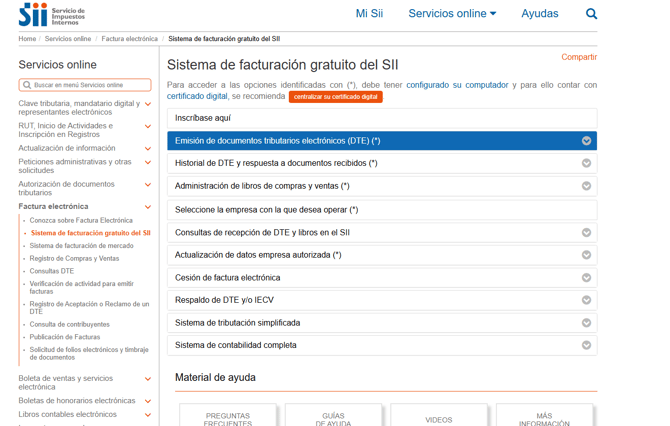Expand Respaldo de DTE y/o IECV chevron
Screen dimensions: 670x426
(x=586, y=300)
